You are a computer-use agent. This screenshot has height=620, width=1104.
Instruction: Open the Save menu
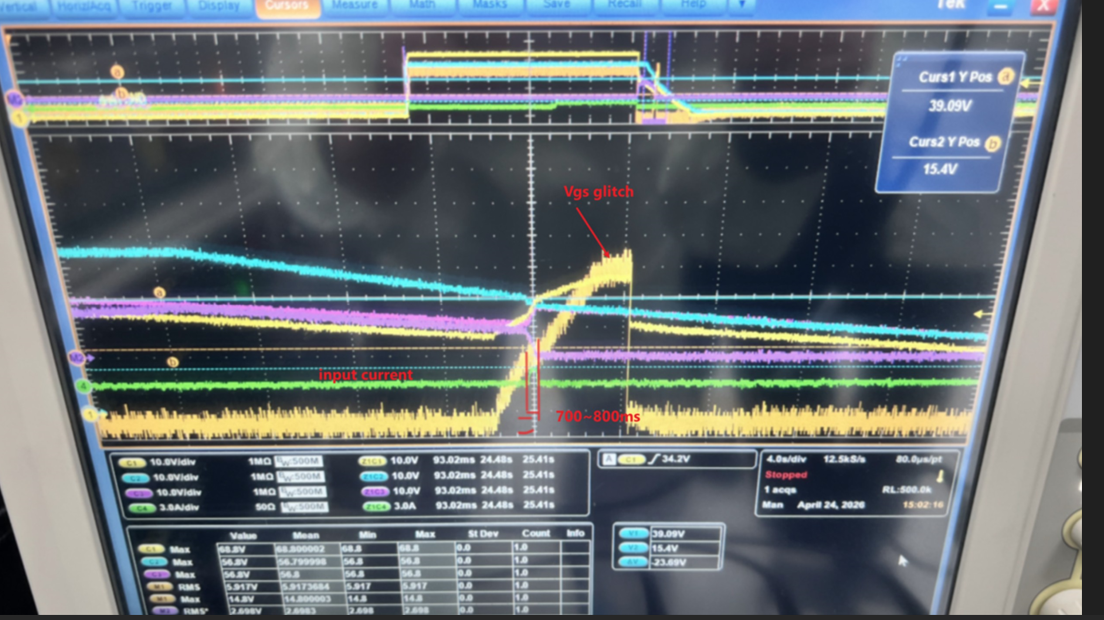[x=556, y=5]
